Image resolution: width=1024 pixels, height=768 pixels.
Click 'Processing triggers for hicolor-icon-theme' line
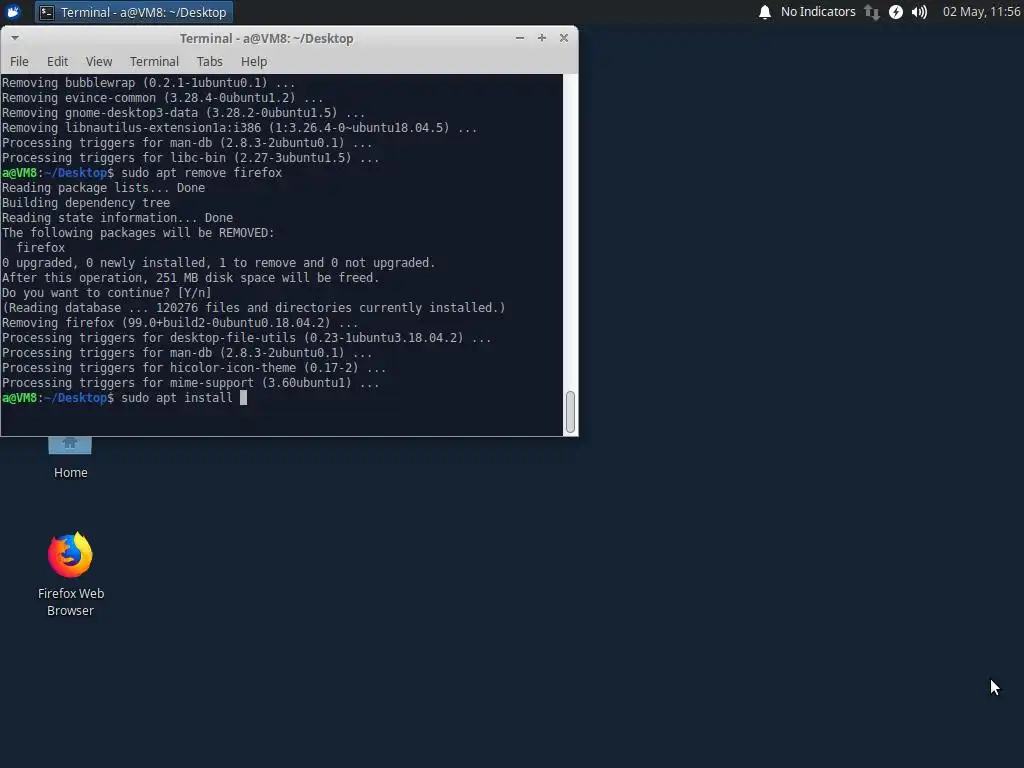coord(193,368)
